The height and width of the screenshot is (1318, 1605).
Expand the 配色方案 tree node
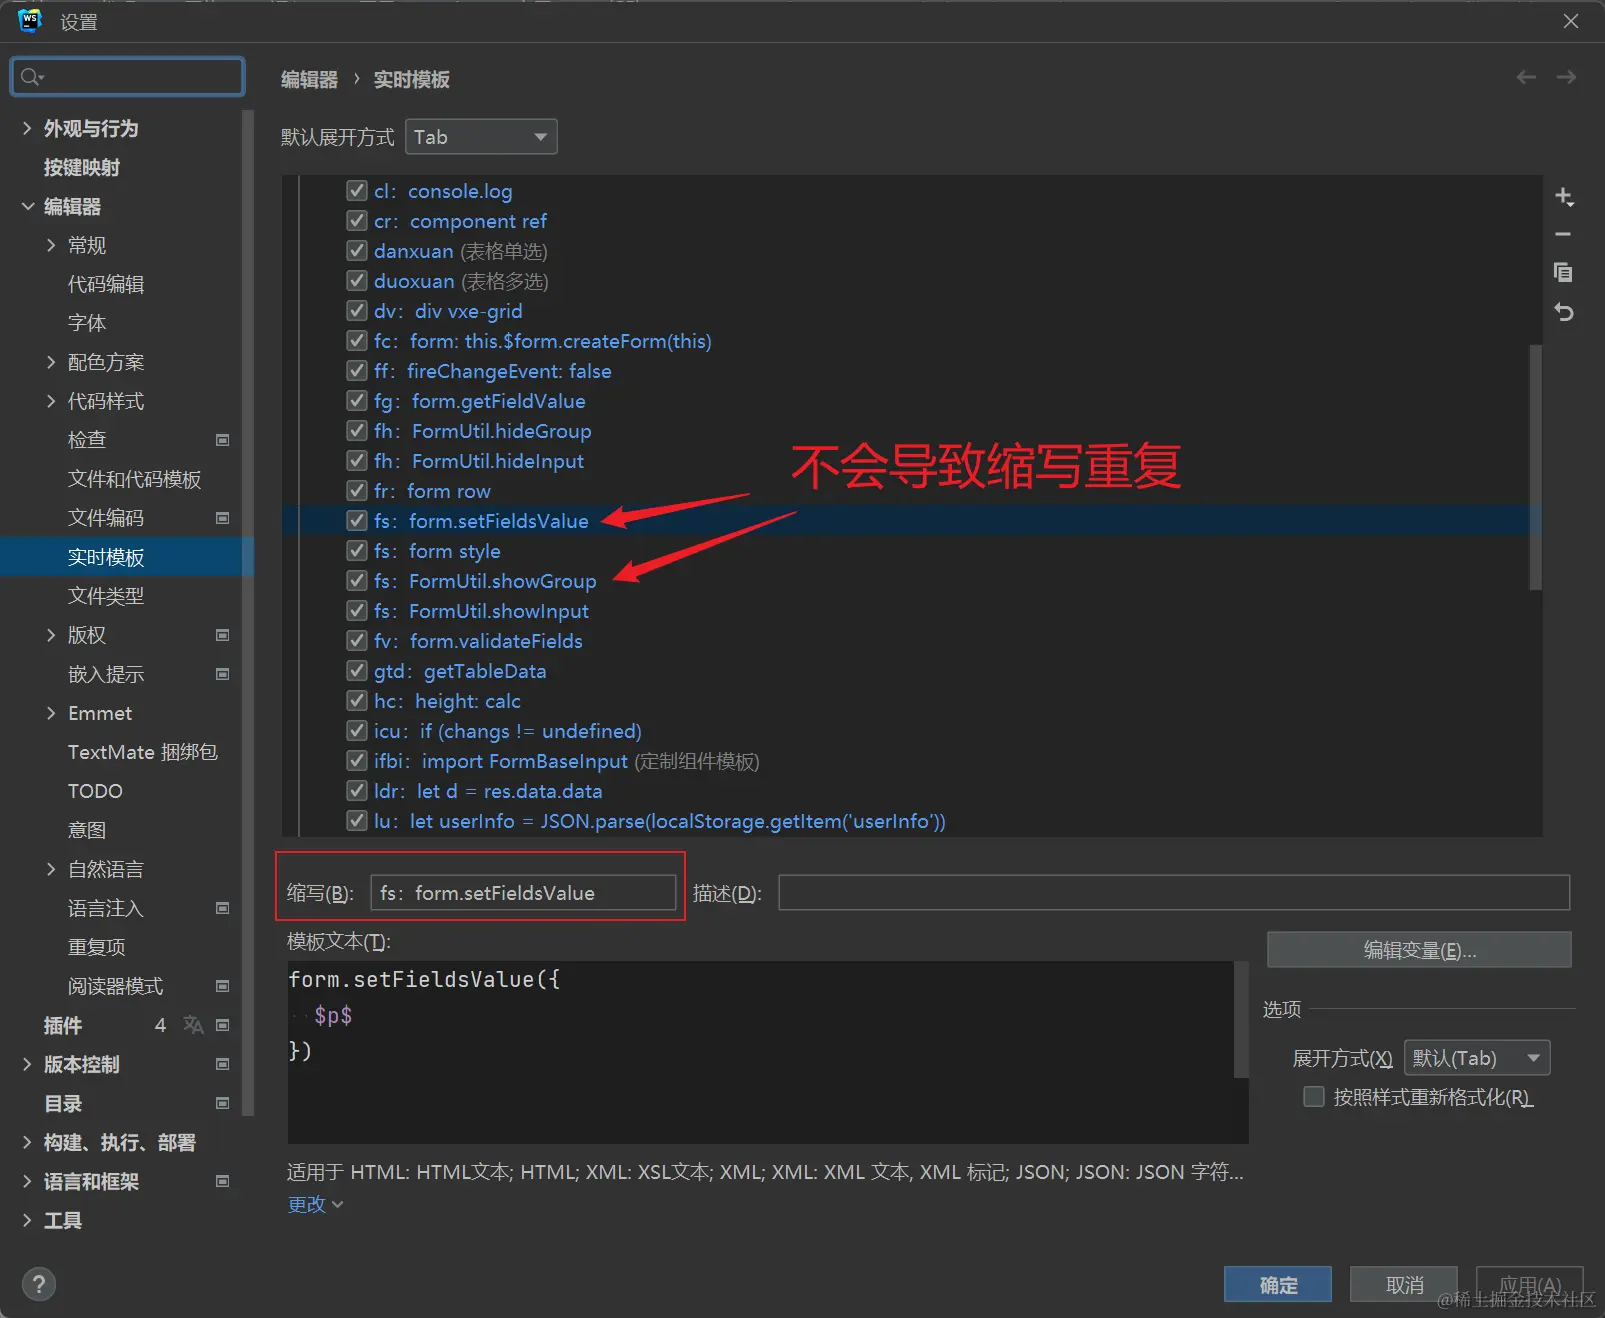51,362
